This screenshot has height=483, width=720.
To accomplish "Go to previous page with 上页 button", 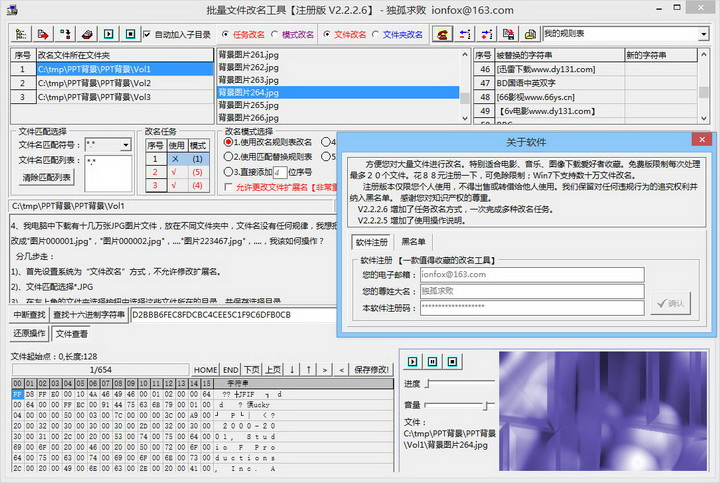I will (273, 370).
